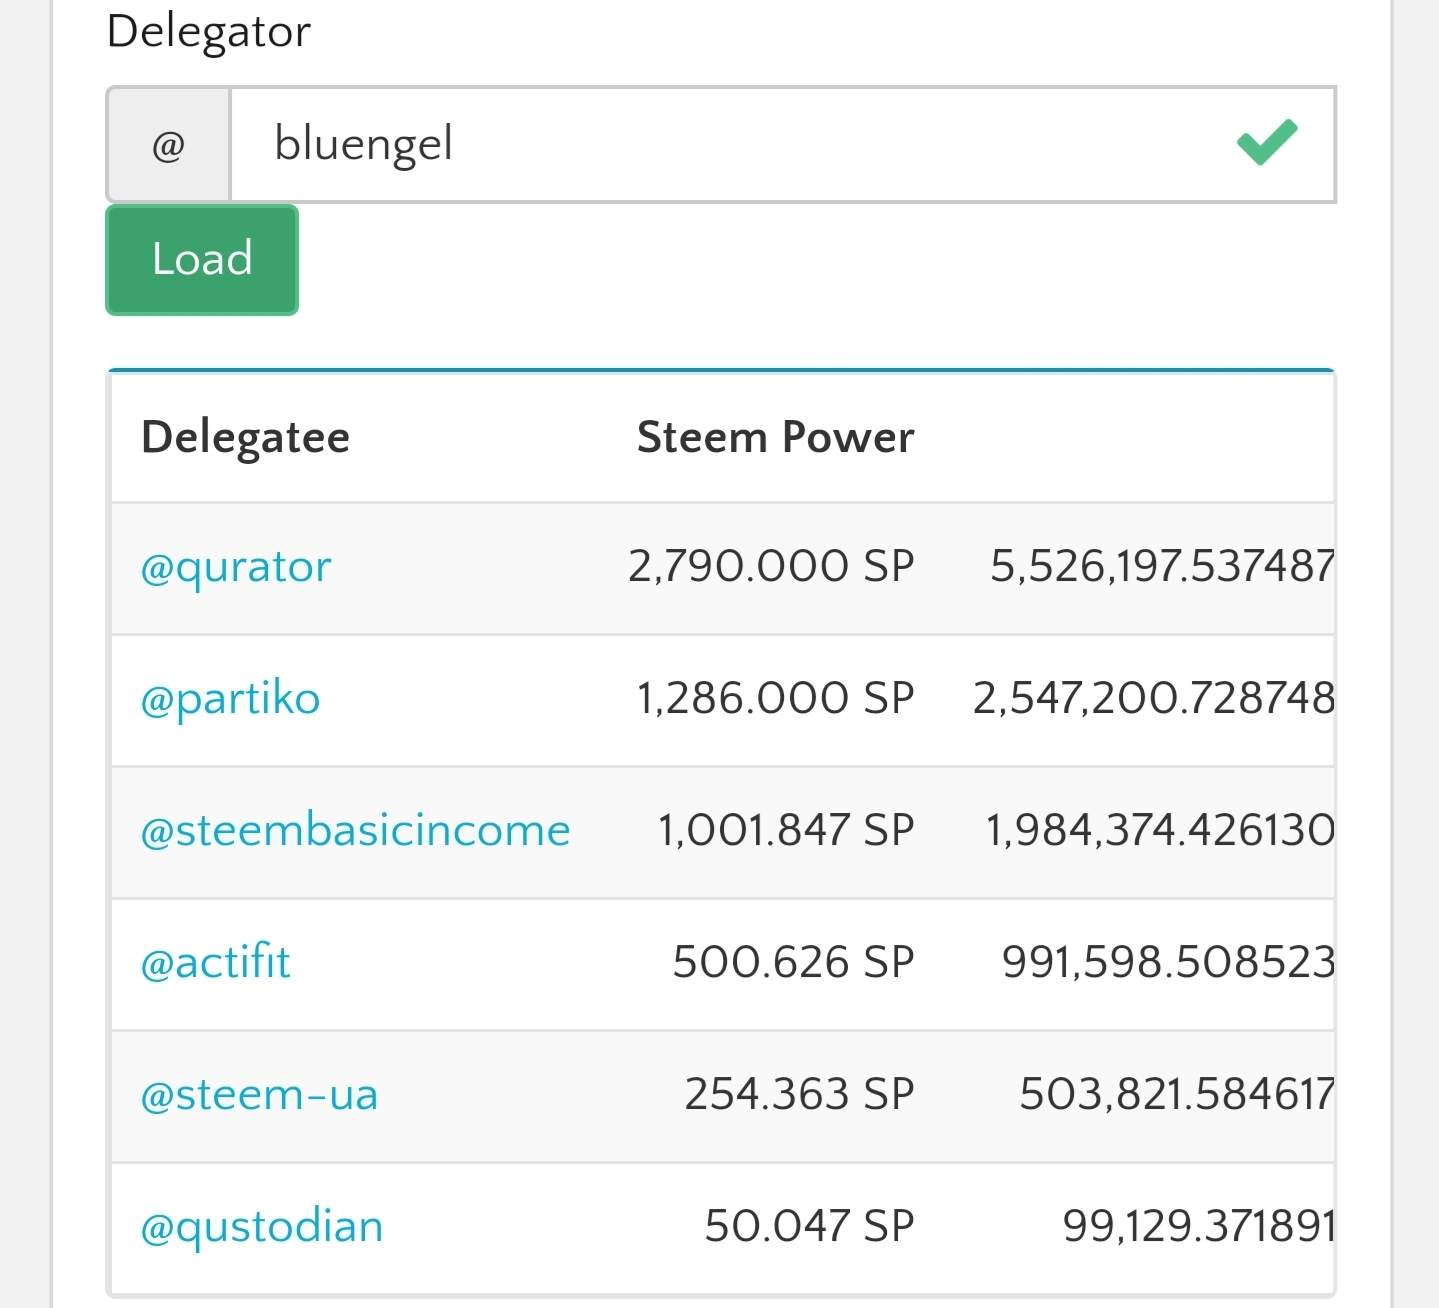The image size is (1439, 1308).
Task: Click the Steem Power column header
Action: click(x=775, y=437)
